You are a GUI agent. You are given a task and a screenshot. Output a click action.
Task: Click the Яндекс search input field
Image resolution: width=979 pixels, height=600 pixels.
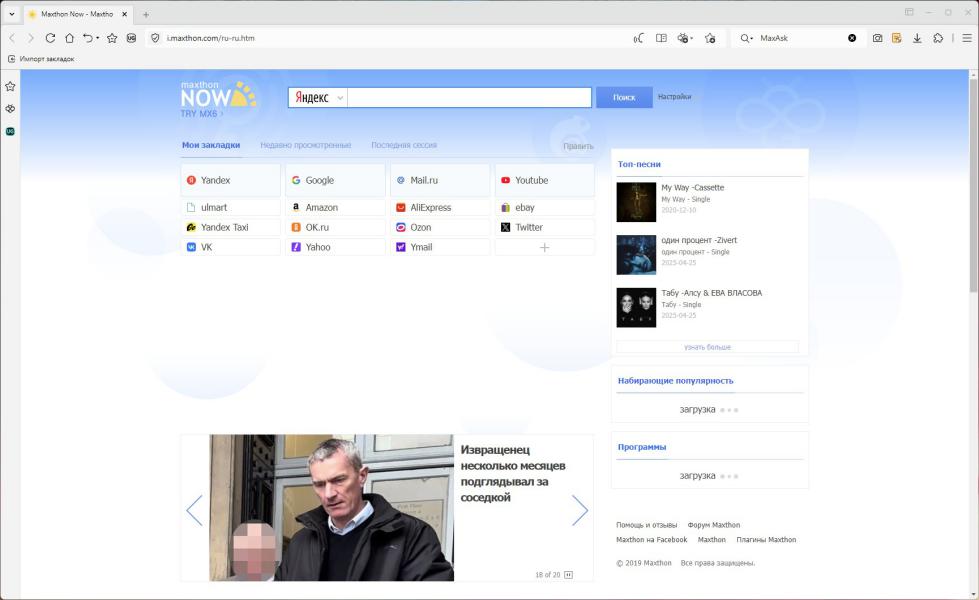(x=469, y=98)
